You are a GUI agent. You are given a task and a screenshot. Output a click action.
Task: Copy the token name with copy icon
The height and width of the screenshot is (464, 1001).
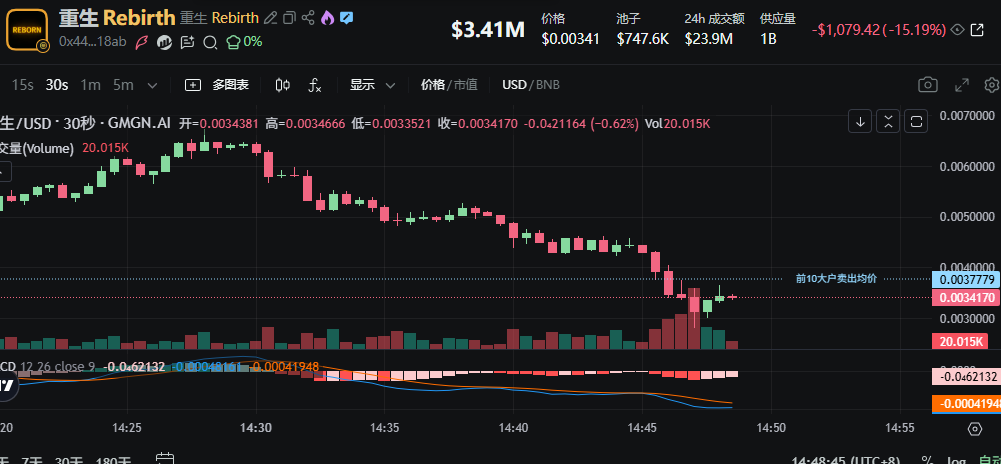point(289,18)
